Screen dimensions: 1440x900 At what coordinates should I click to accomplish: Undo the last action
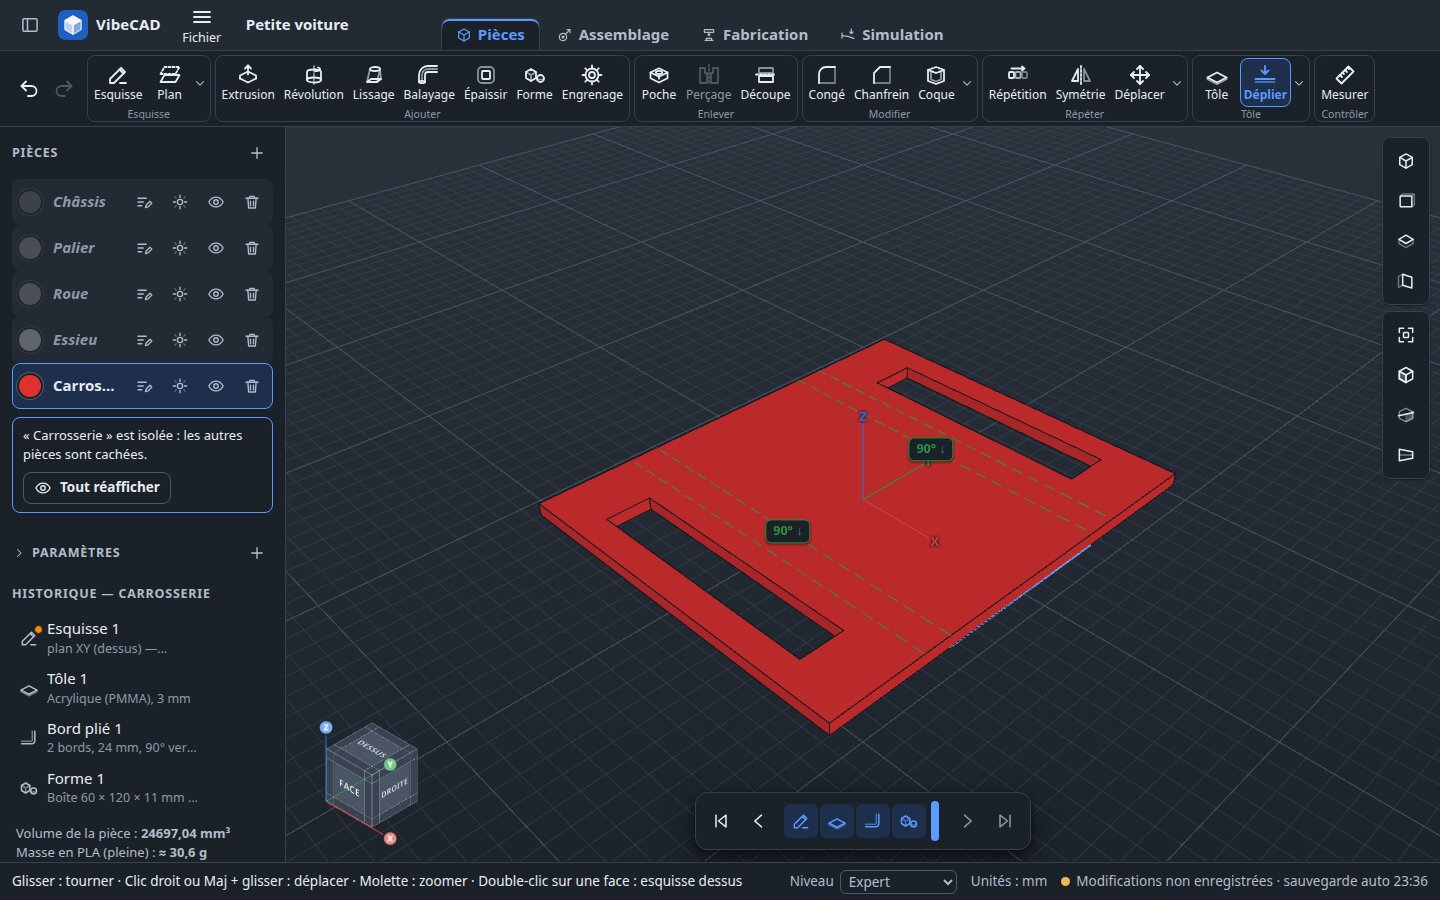click(x=29, y=89)
